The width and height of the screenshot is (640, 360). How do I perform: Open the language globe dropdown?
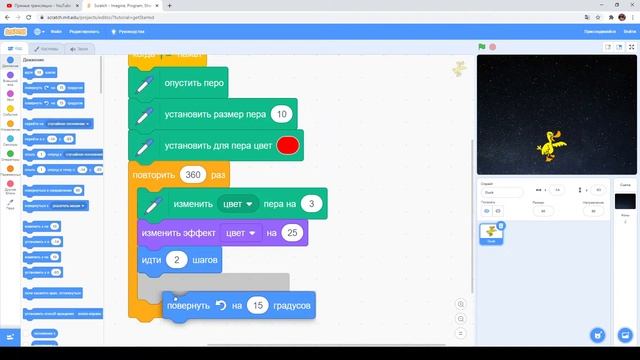[x=39, y=31]
